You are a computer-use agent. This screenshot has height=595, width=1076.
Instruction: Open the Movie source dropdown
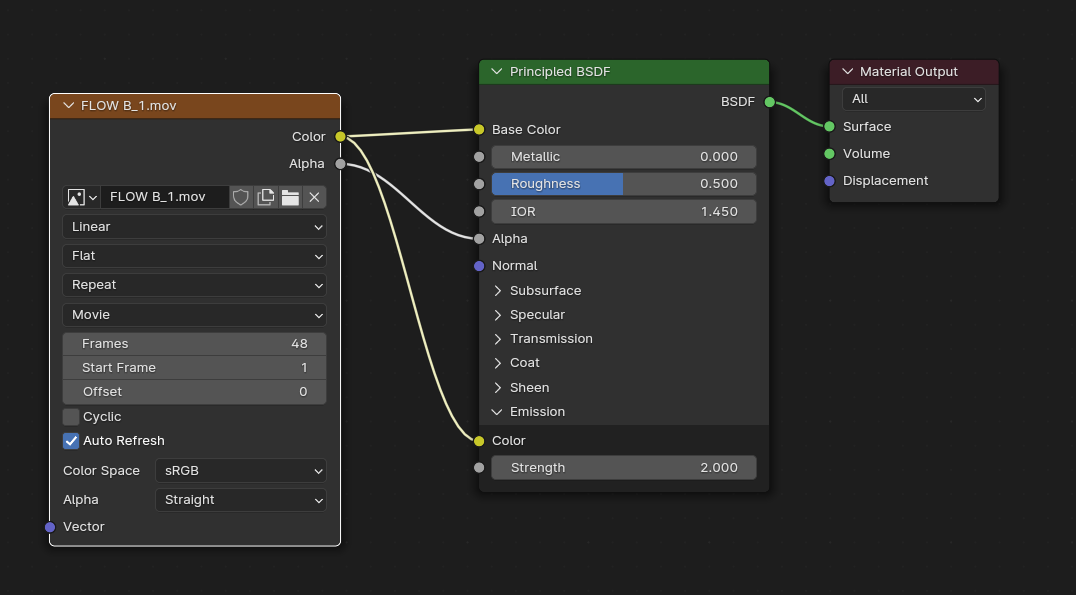(x=194, y=314)
